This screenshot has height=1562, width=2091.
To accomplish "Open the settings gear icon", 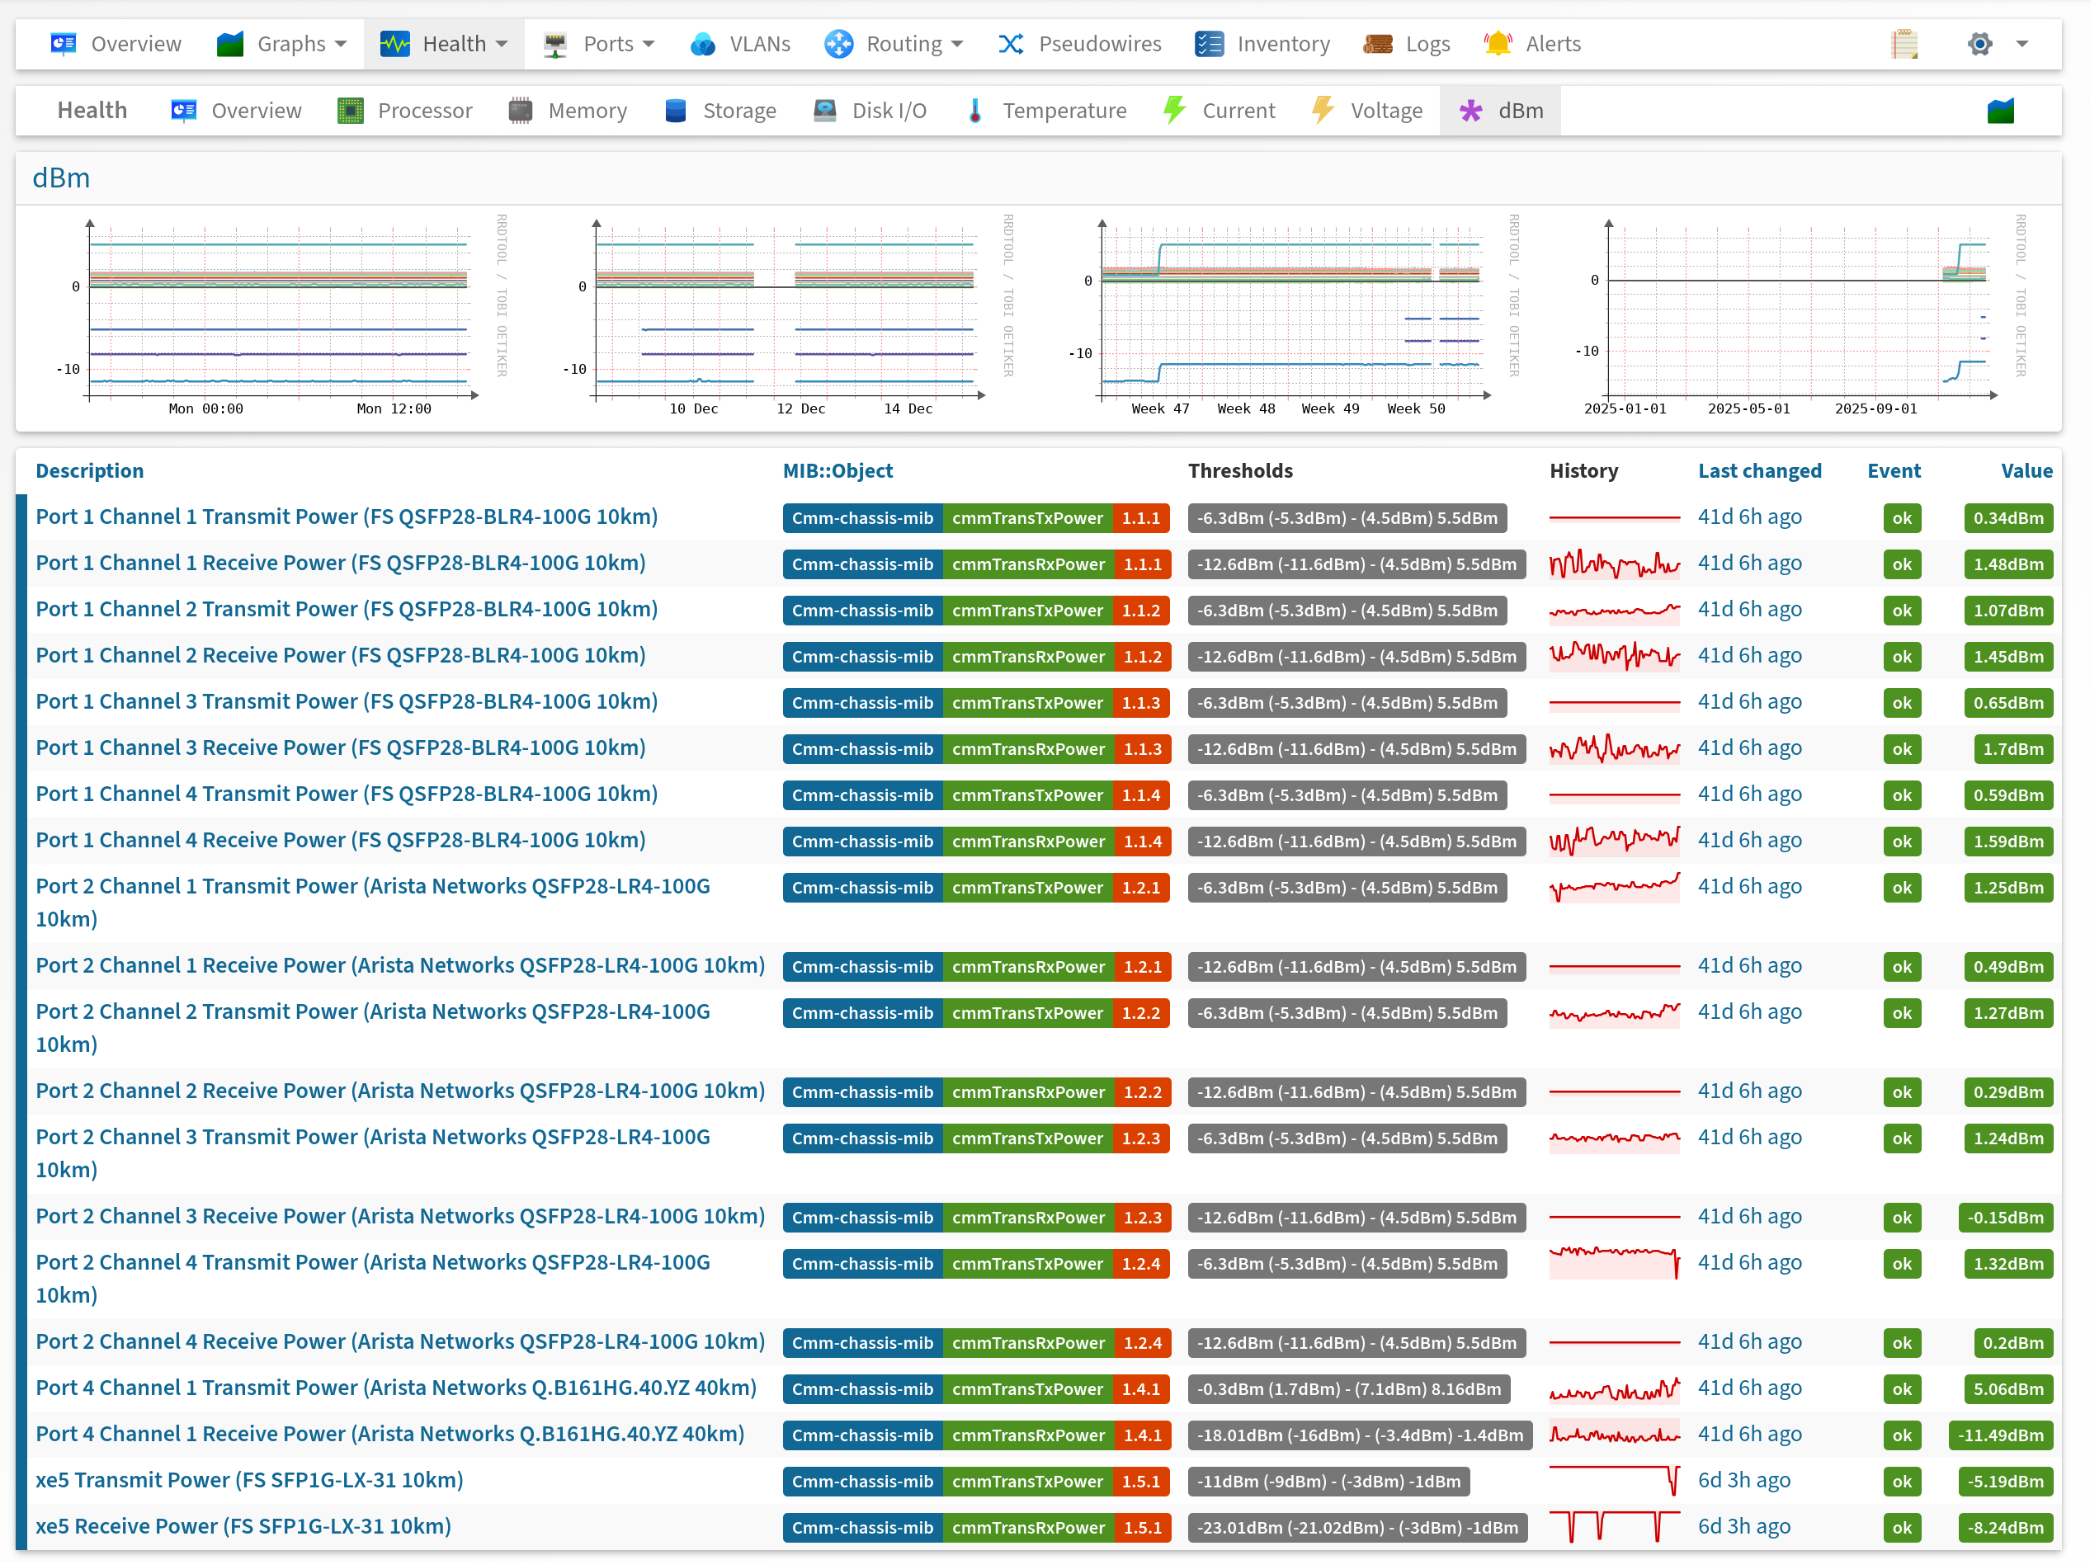I will pos(1979,44).
